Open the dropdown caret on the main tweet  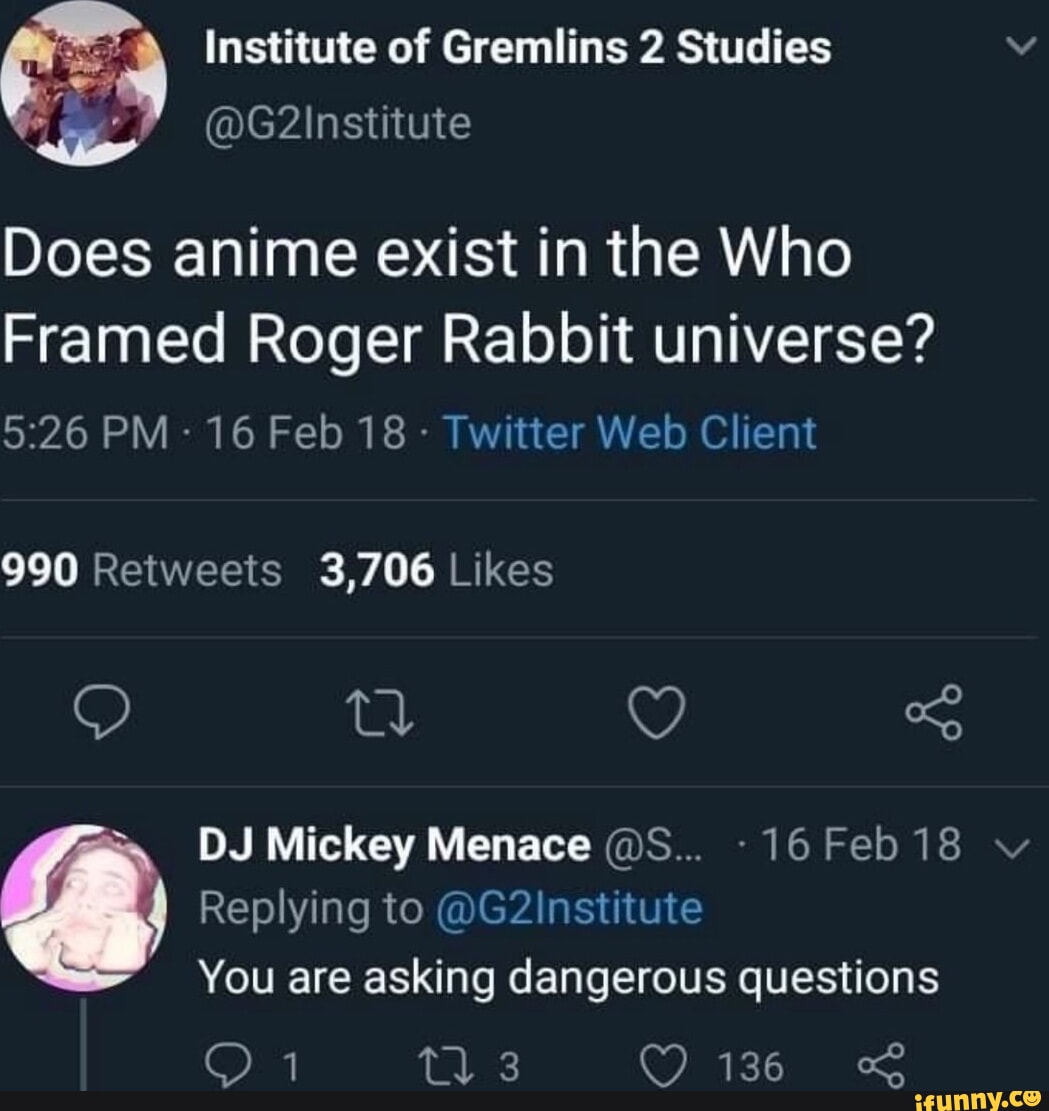pos(1021,46)
